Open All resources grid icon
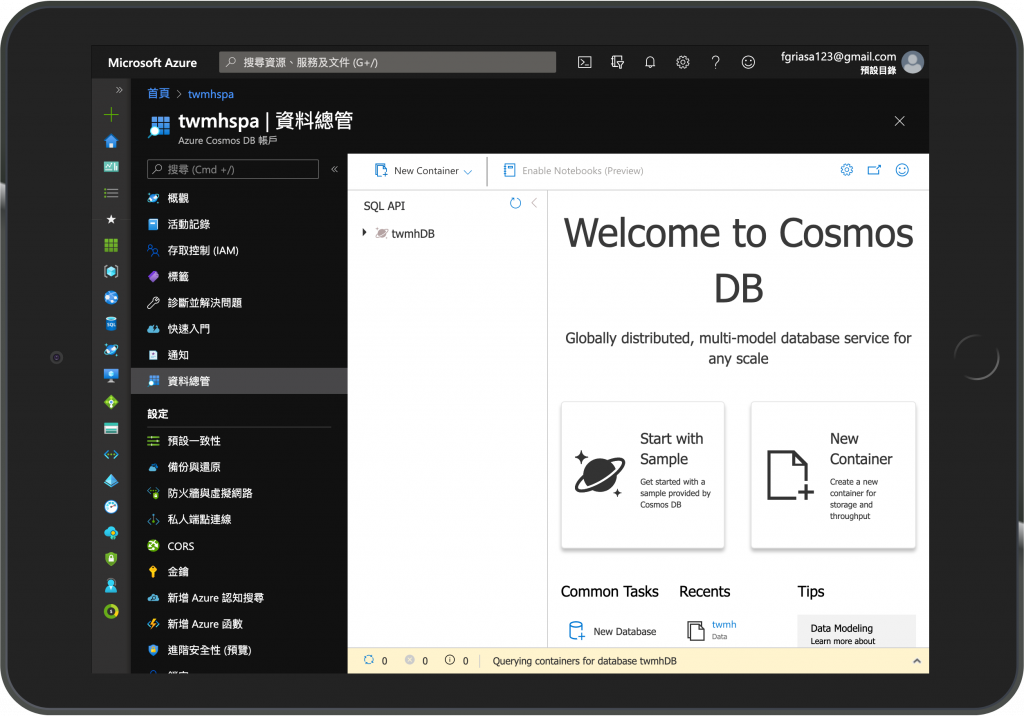This screenshot has width=1024, height=716. [111, 245]
